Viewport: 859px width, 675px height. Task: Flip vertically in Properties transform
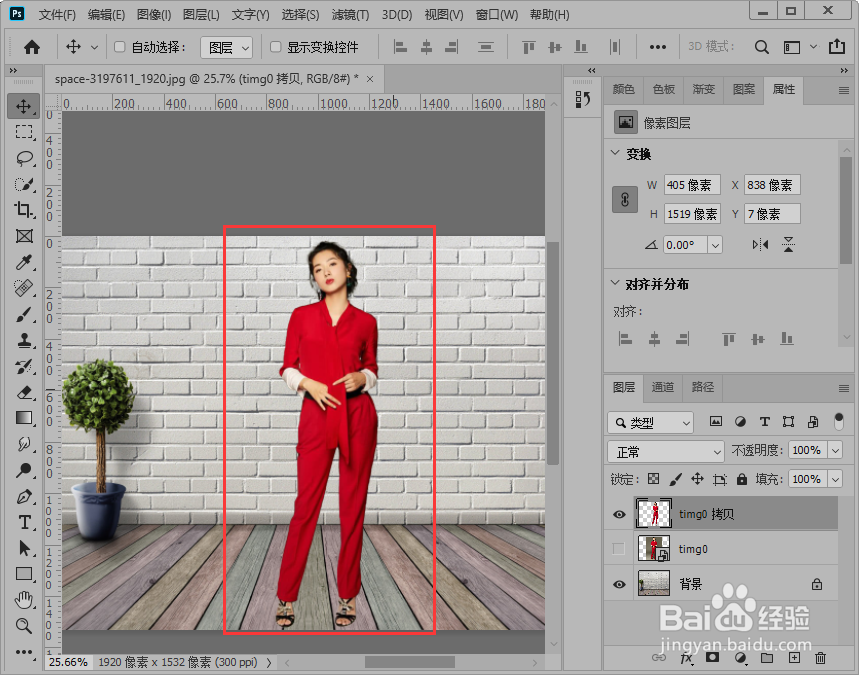coord(788,244)
